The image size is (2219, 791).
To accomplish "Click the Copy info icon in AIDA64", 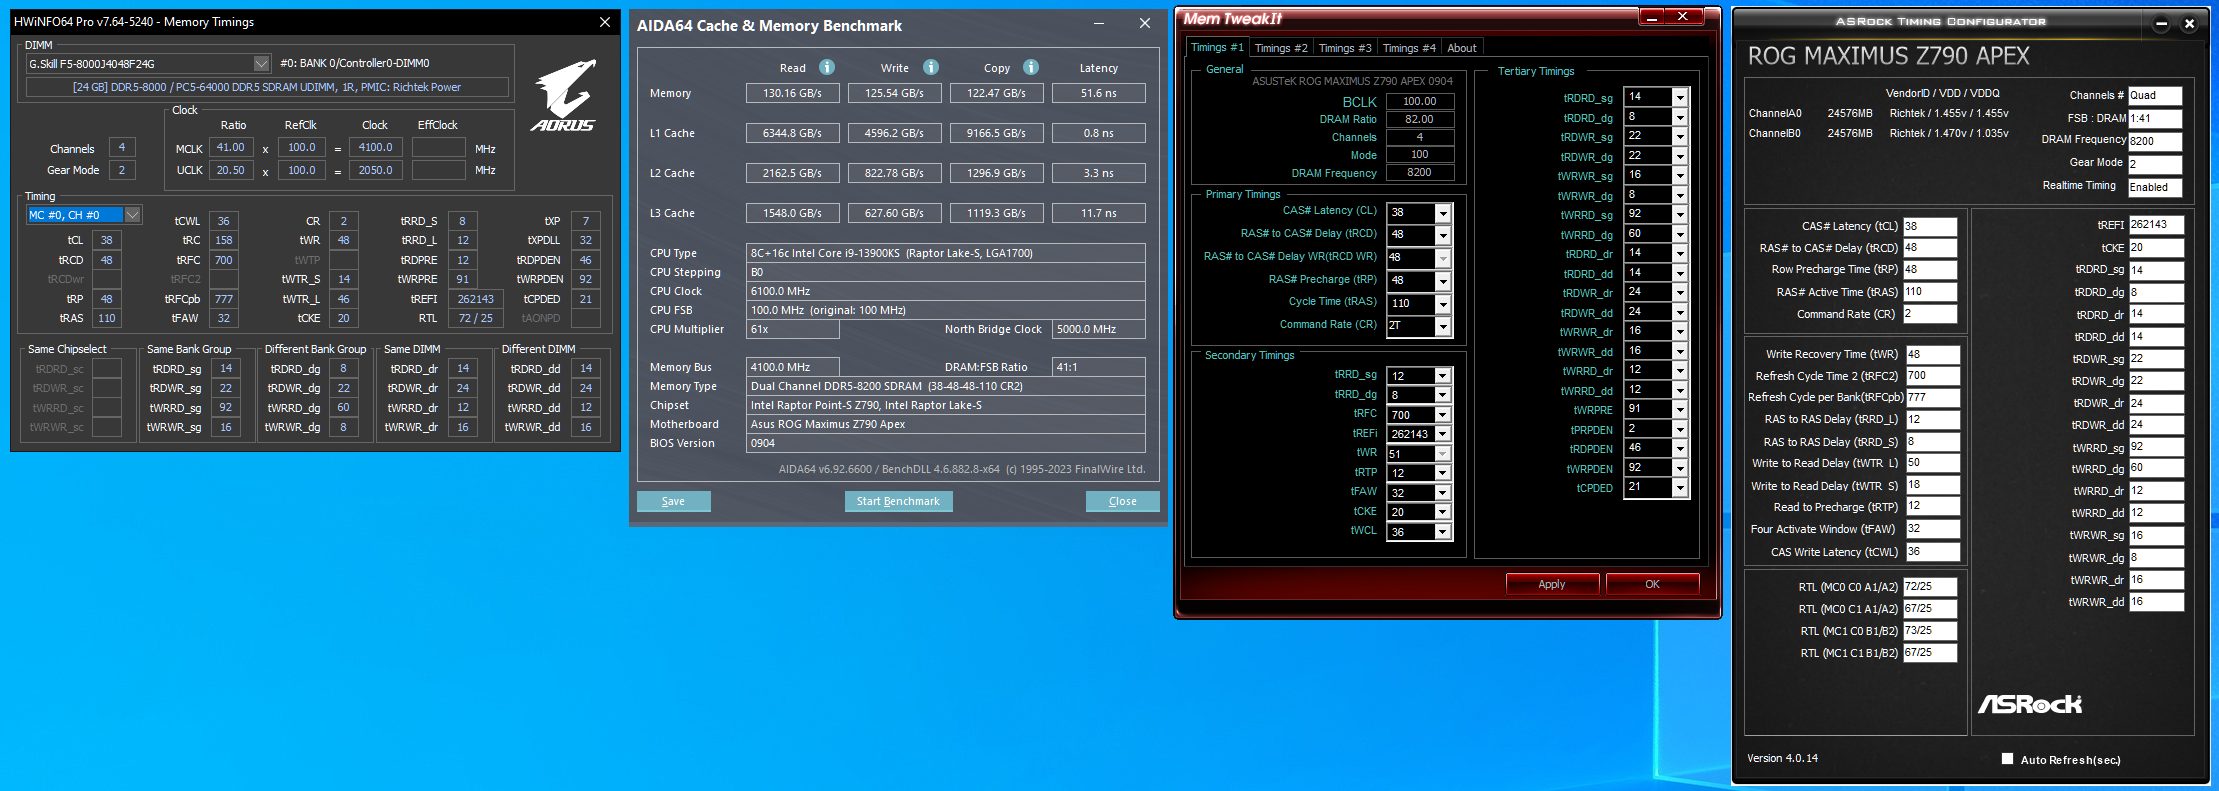I will [x=1031, y=67].
